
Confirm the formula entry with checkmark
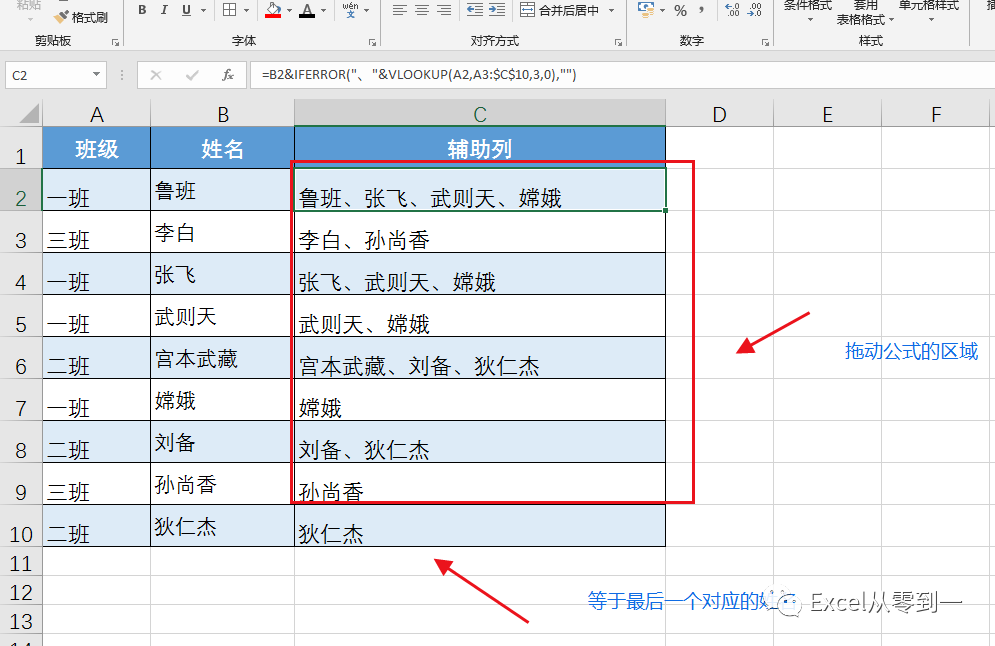tap(192, 76)
